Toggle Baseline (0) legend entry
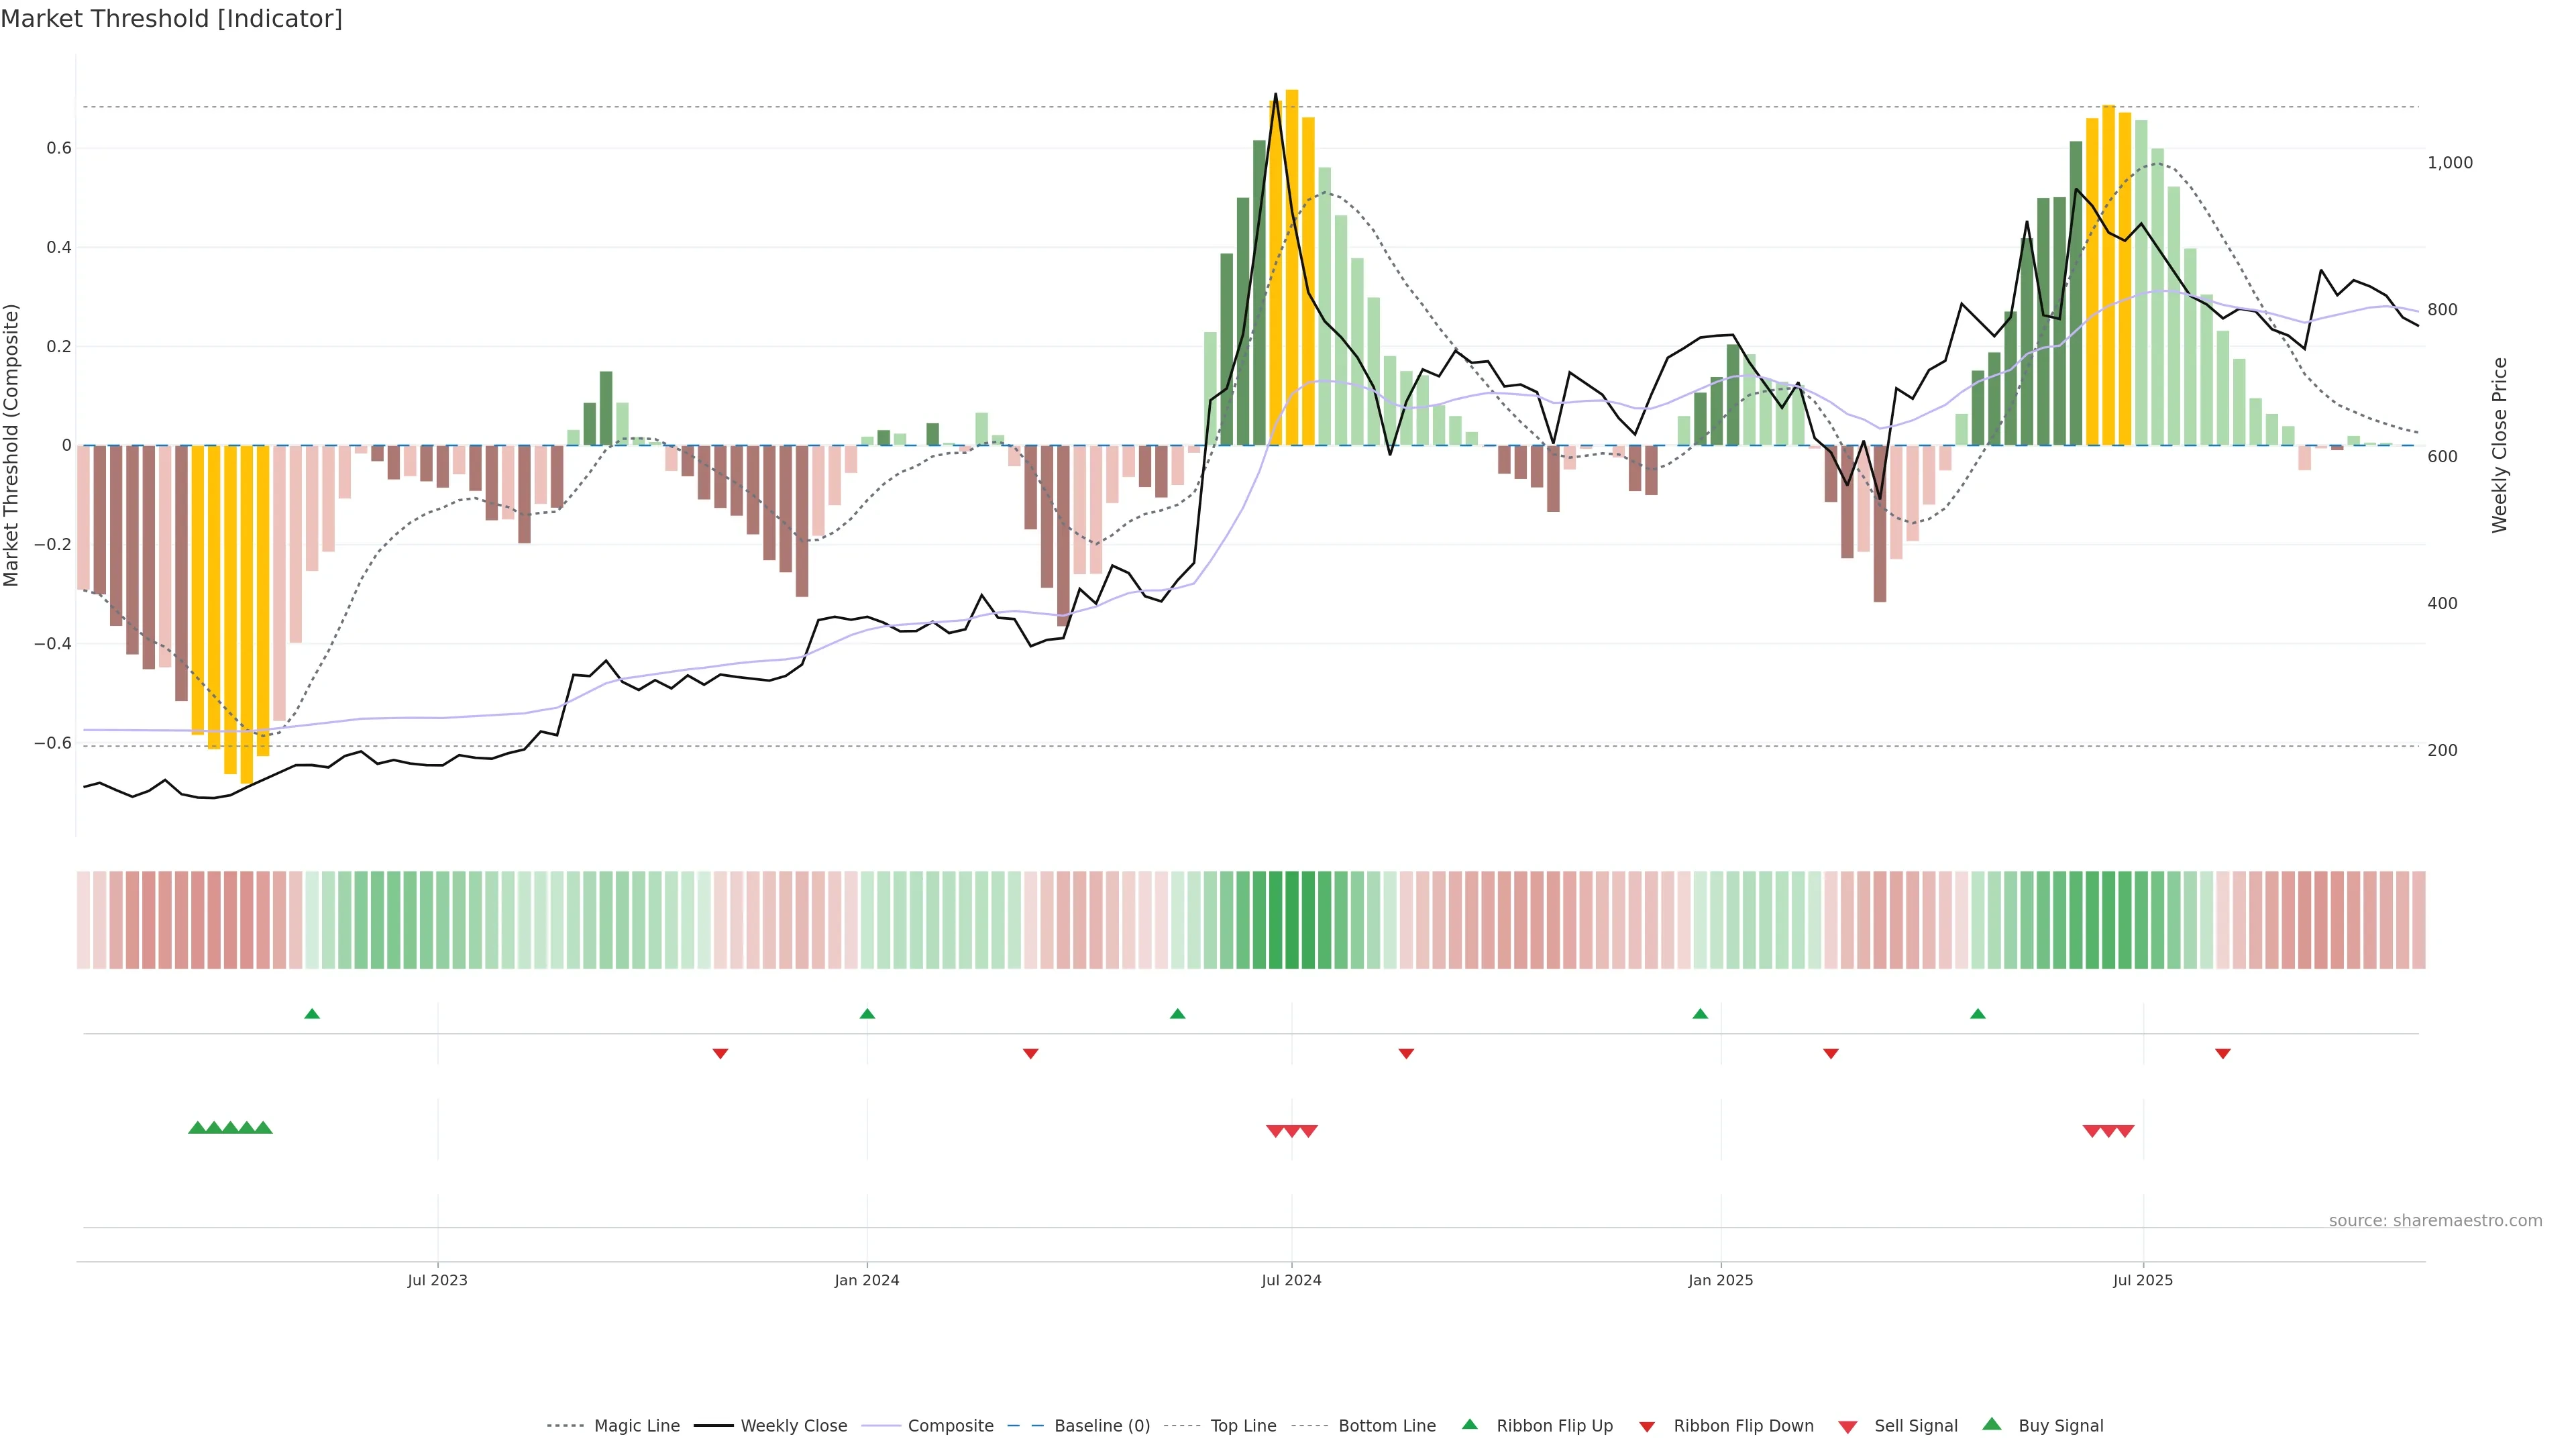 coord(1101,1425)
